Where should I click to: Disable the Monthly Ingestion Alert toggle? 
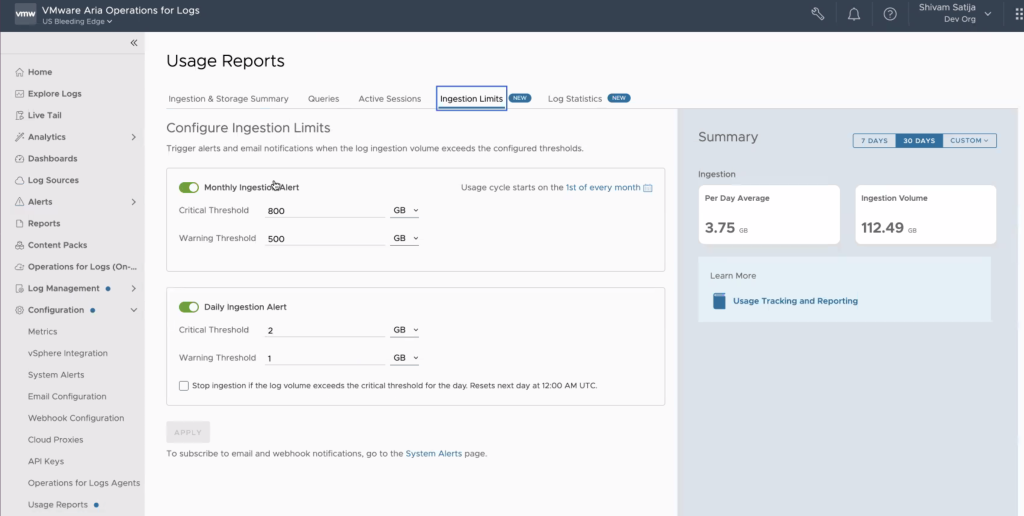pos(189,187)
